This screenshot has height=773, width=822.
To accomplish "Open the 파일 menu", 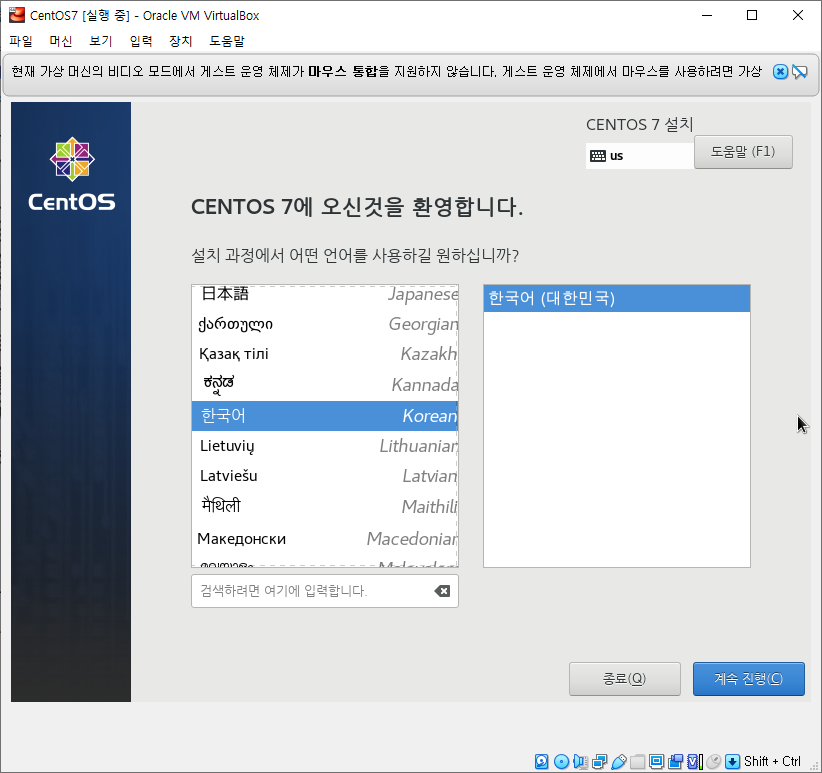I will (x=21, y=41).
